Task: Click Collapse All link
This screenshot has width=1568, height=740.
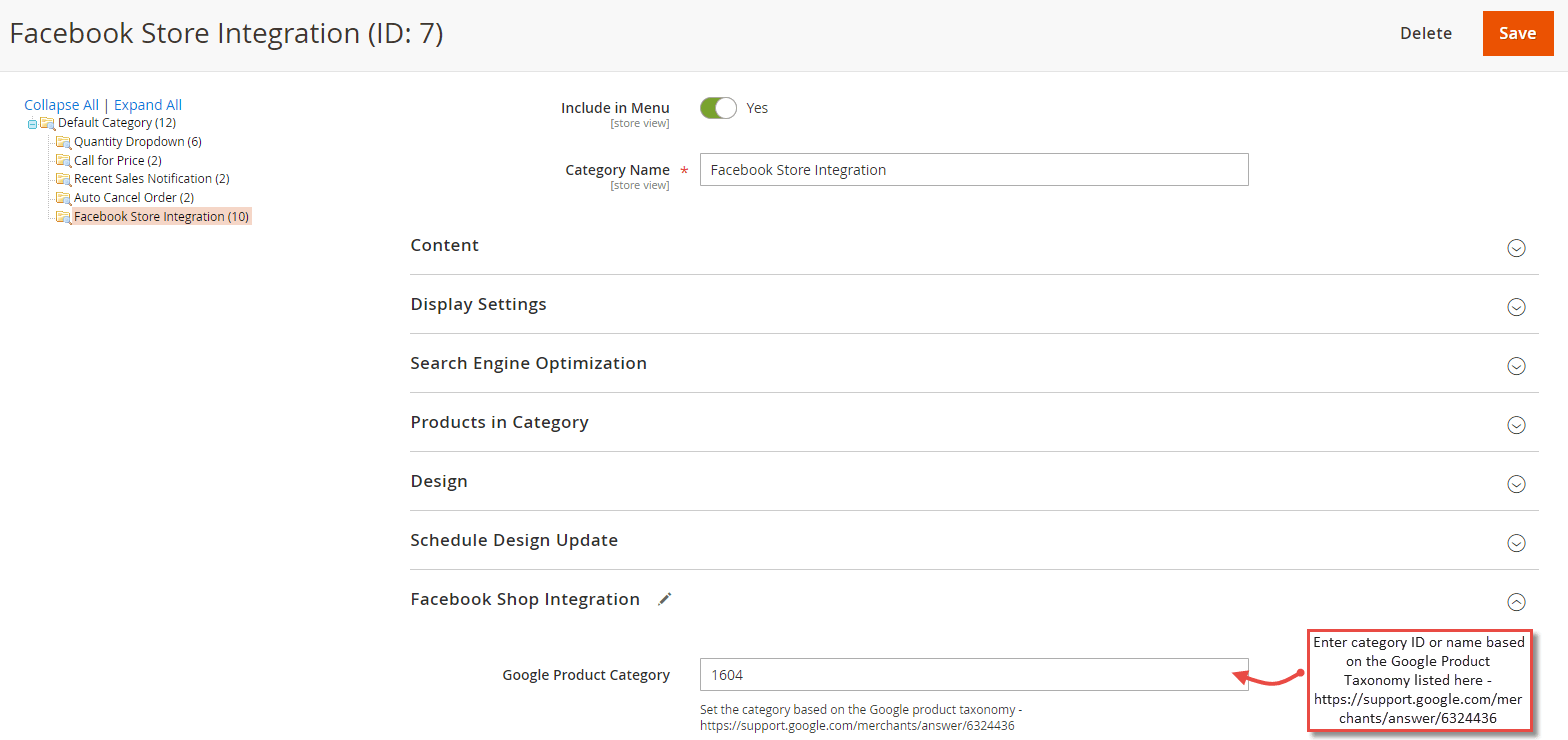Action: click(61, 105)
